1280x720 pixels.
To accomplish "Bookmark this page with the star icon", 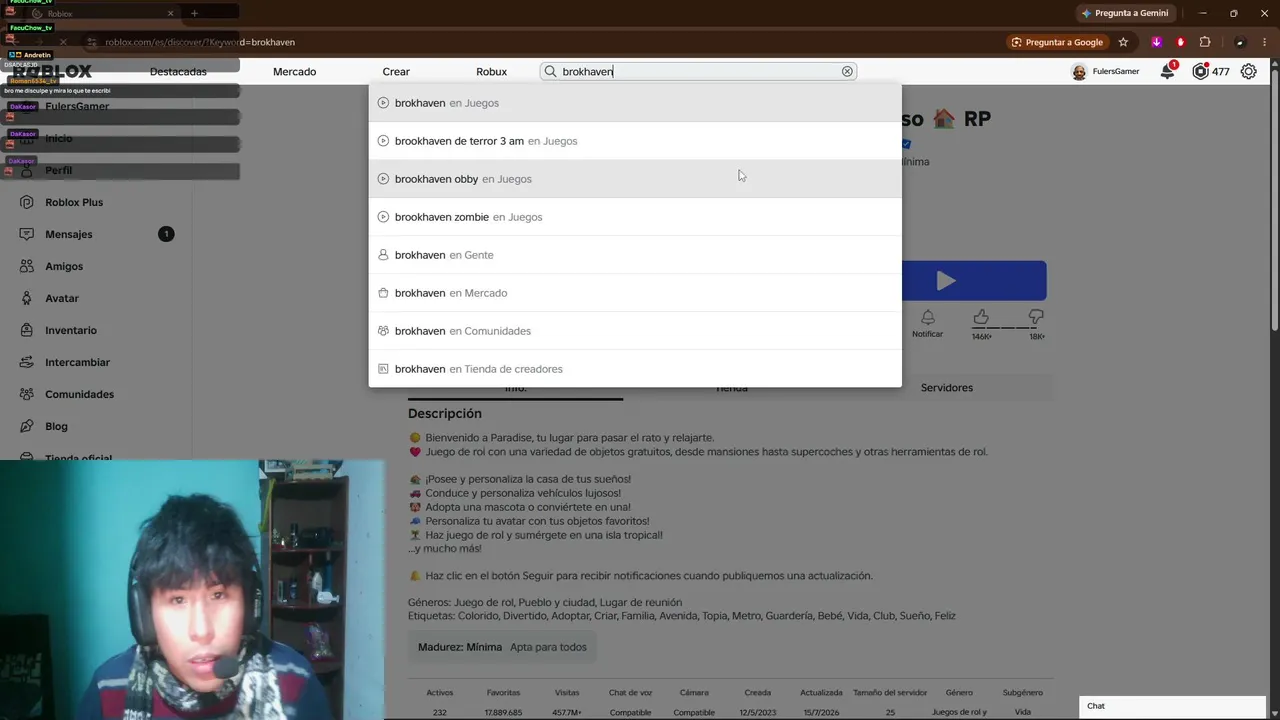I will (1123, 42).
